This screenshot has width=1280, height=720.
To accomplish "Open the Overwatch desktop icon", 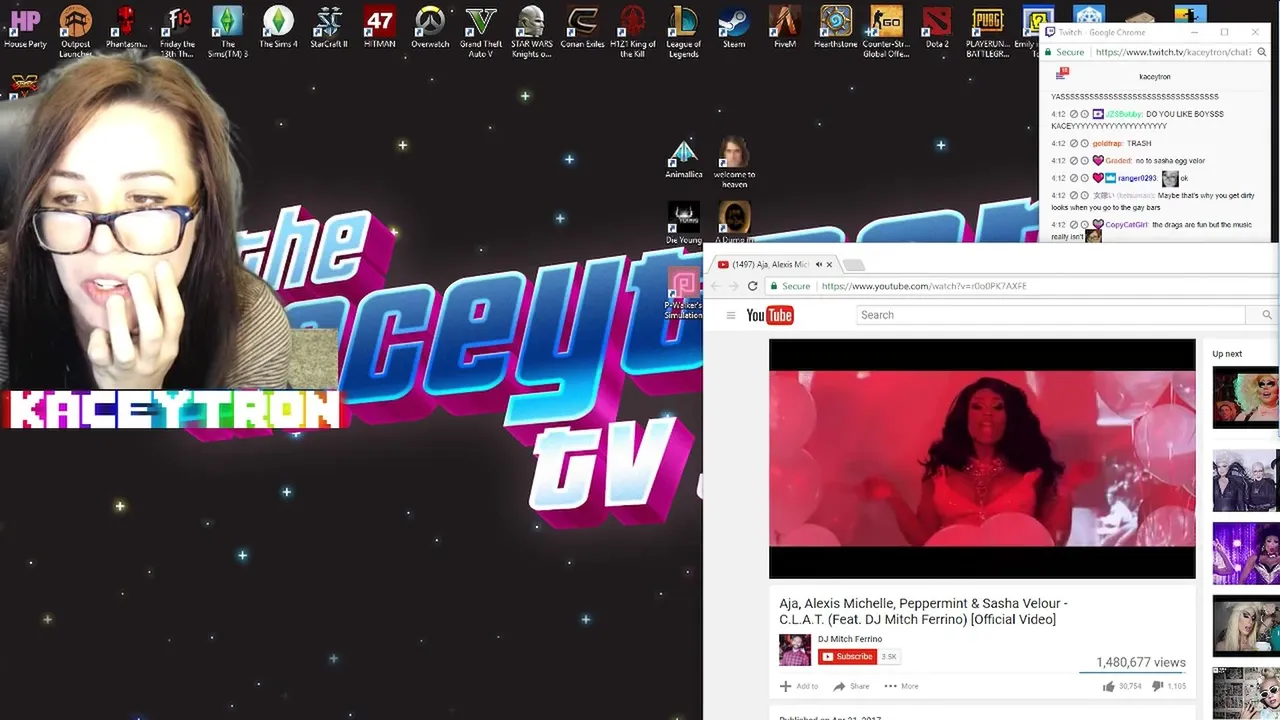I will click(430, 29).
